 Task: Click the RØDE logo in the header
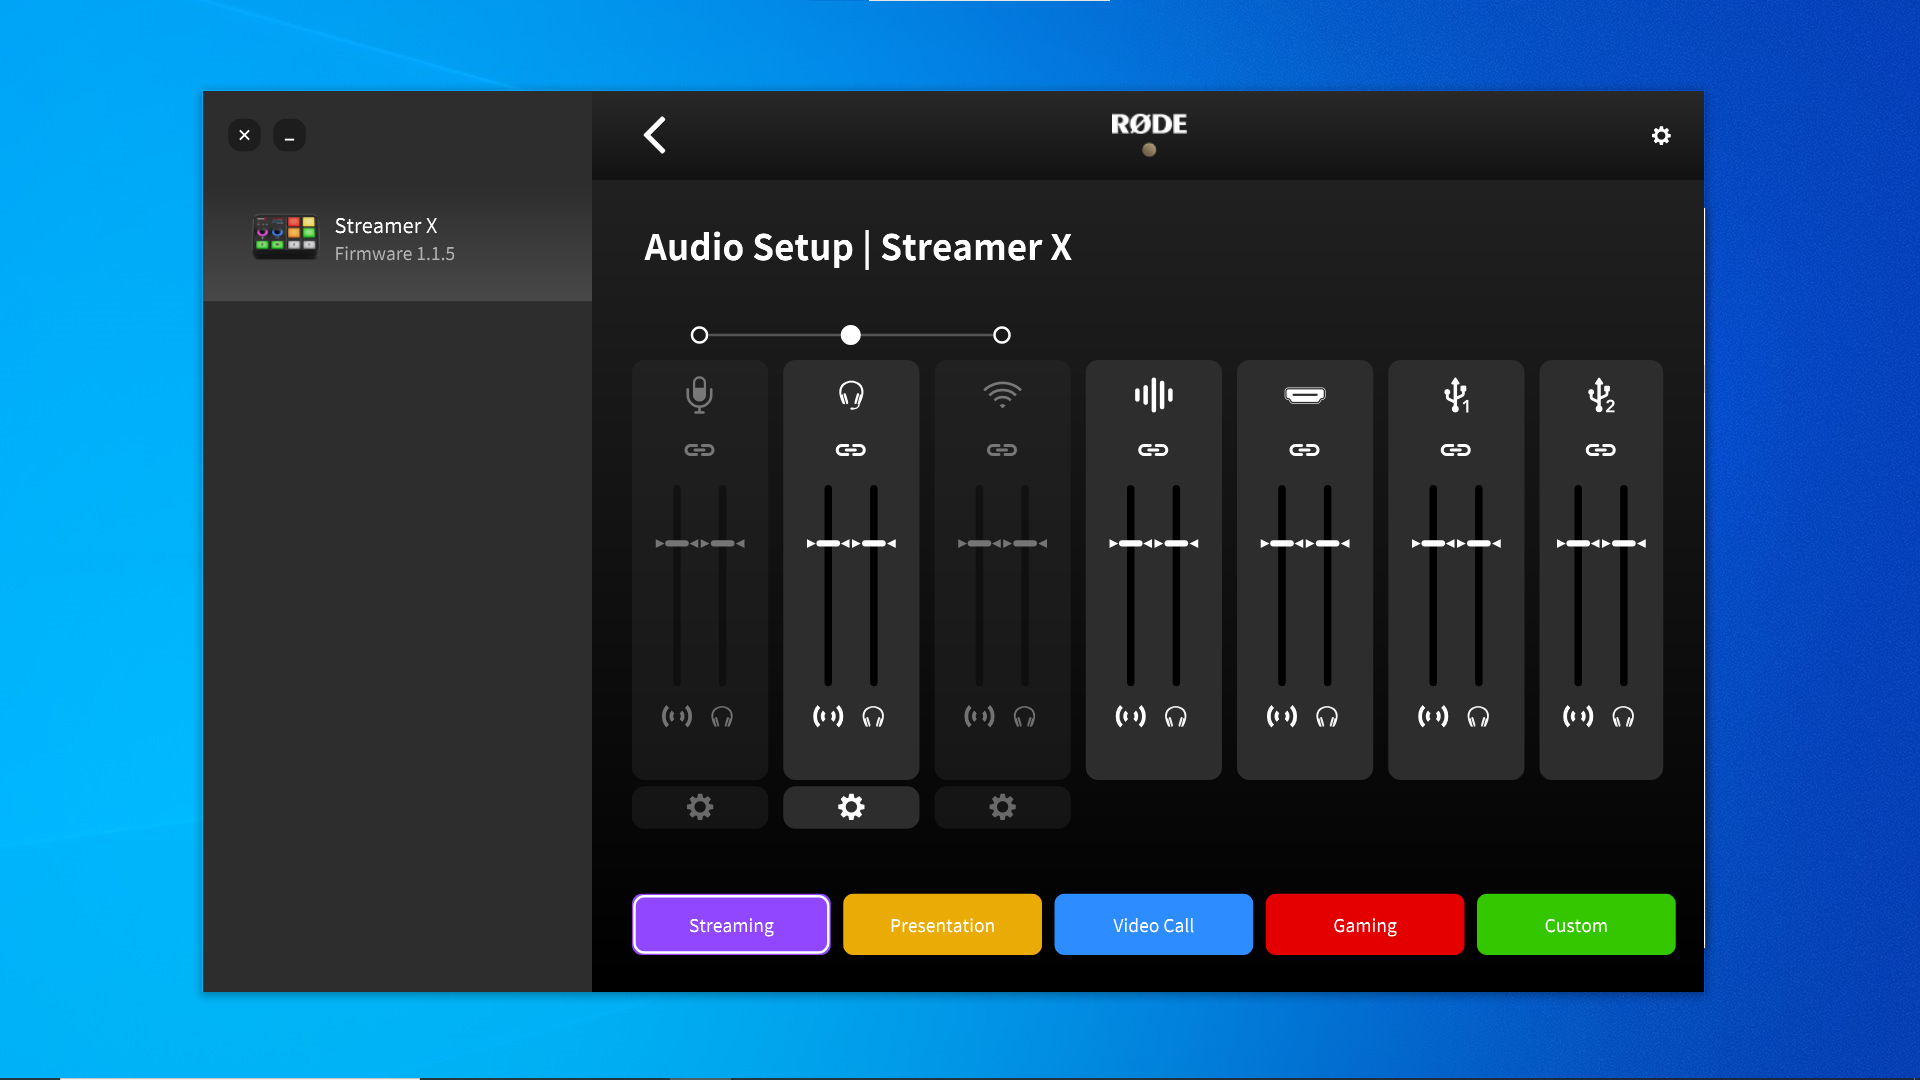1149,125
